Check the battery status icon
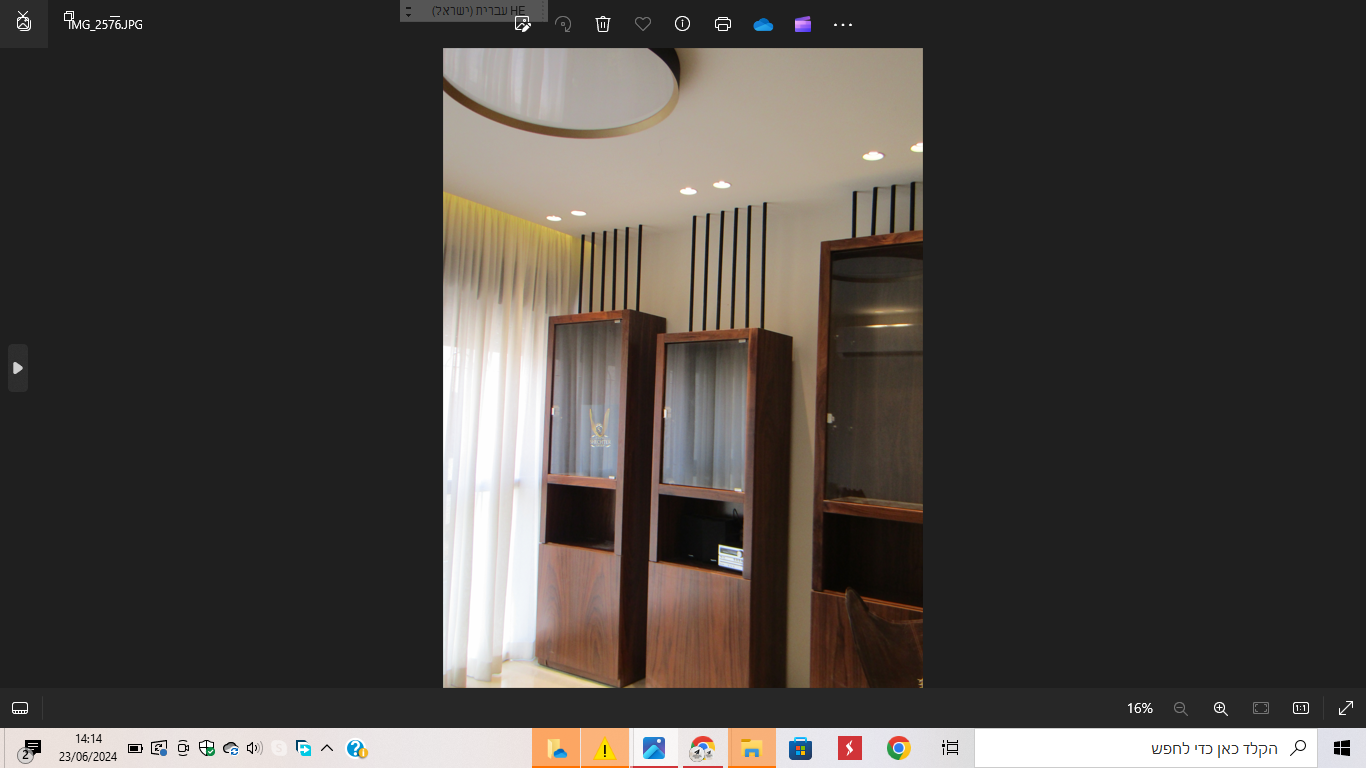The image size is (1366, 768). point(135,748)
